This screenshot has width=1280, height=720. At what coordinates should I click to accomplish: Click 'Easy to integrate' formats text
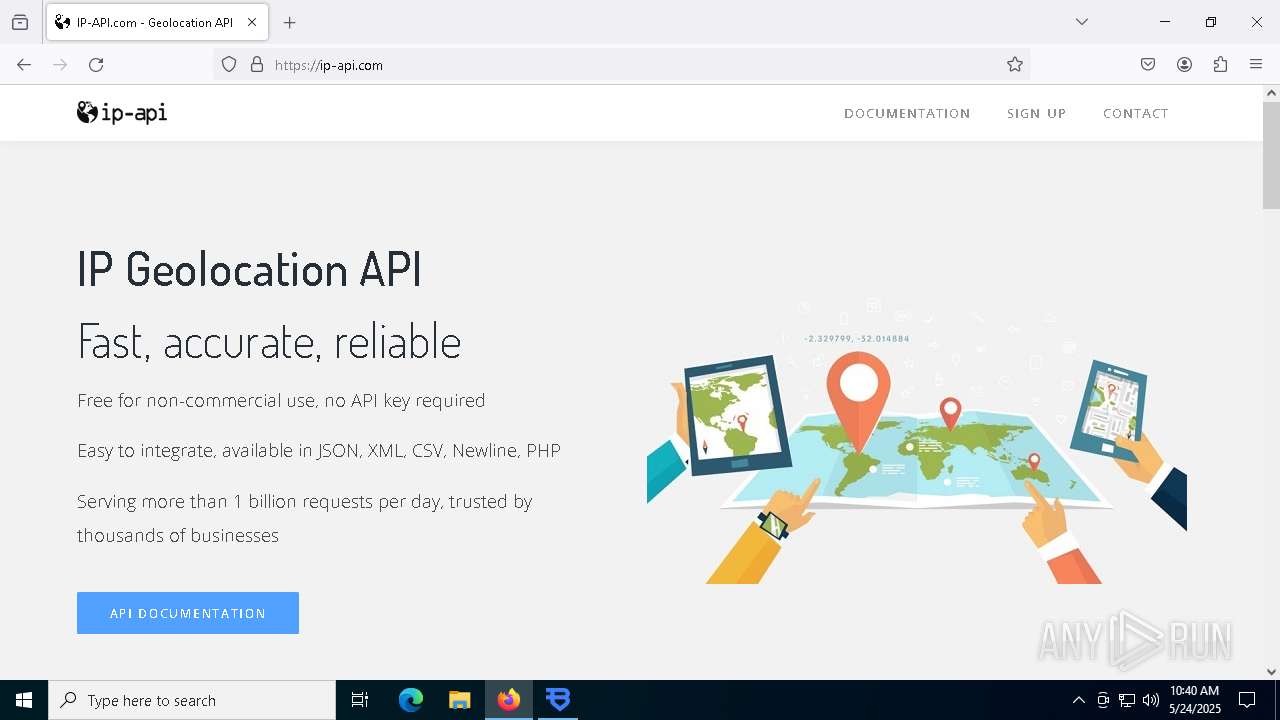[319, 450]
